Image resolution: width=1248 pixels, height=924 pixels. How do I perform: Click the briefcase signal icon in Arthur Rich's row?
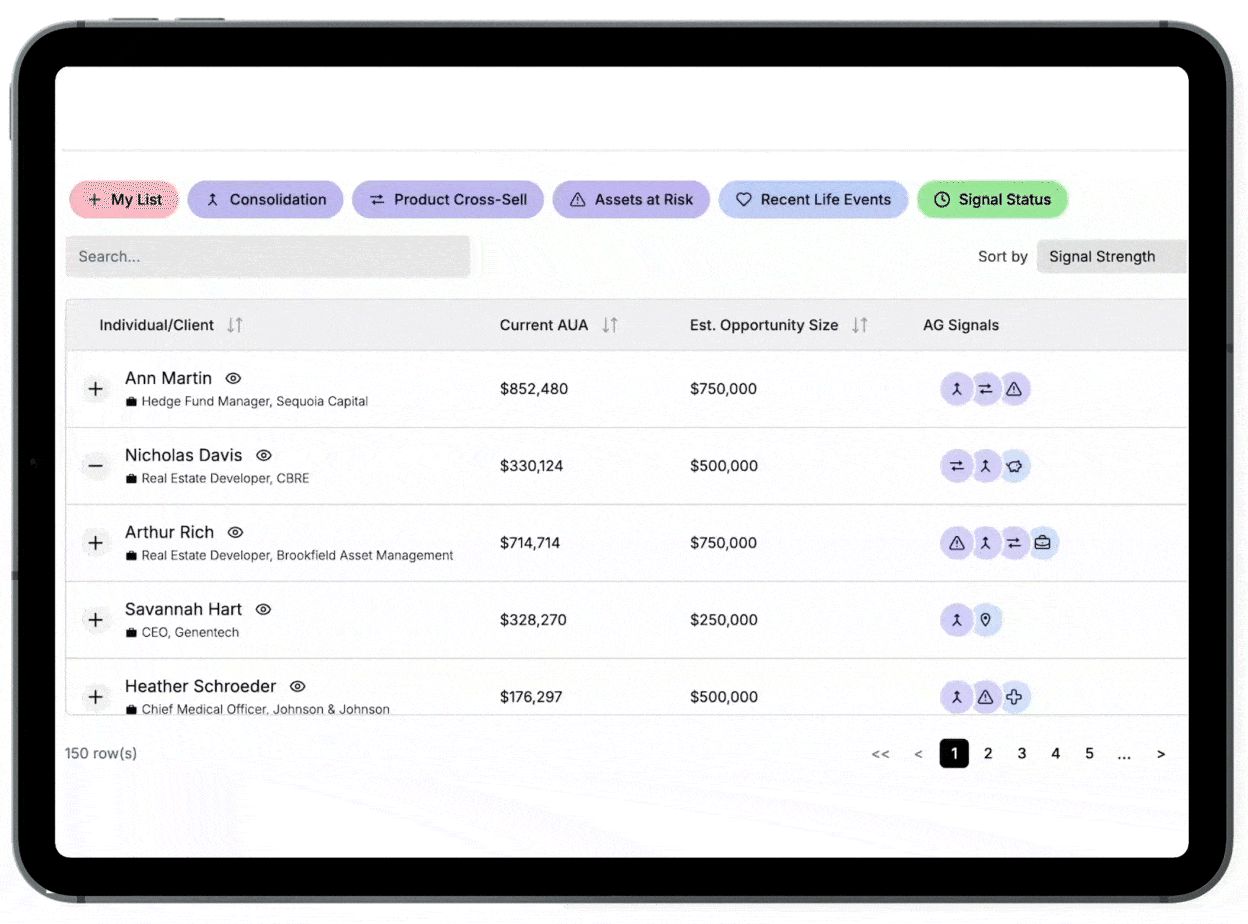pos(1043,543)
